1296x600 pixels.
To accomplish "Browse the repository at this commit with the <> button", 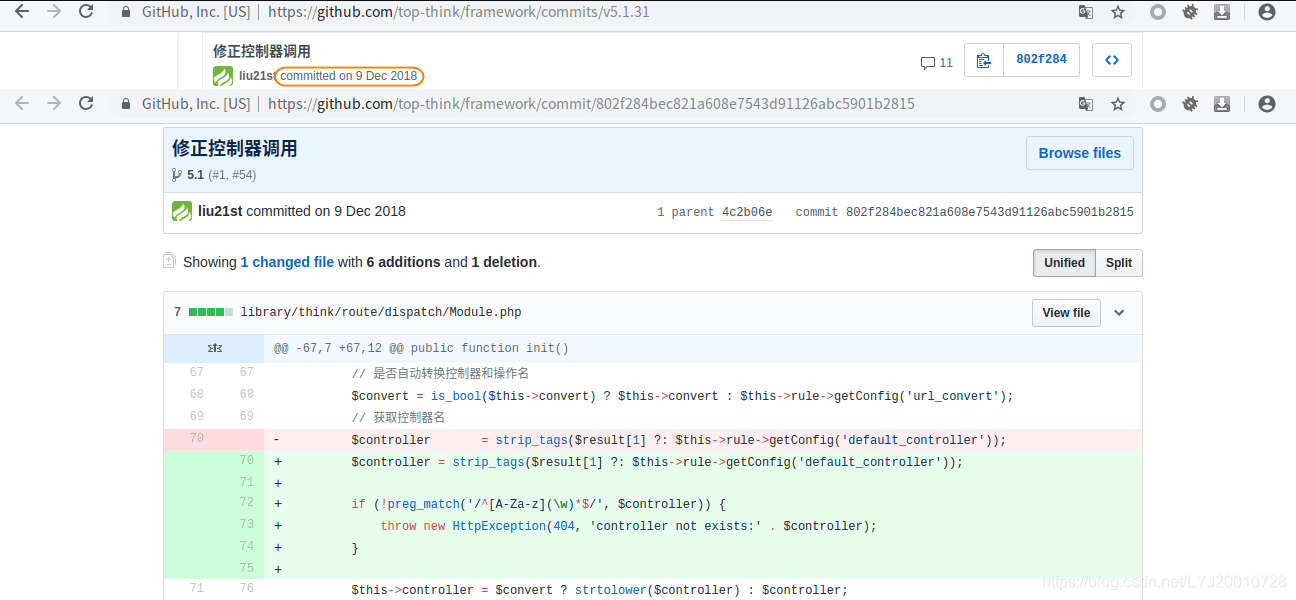I will (x=1111, y=60).
